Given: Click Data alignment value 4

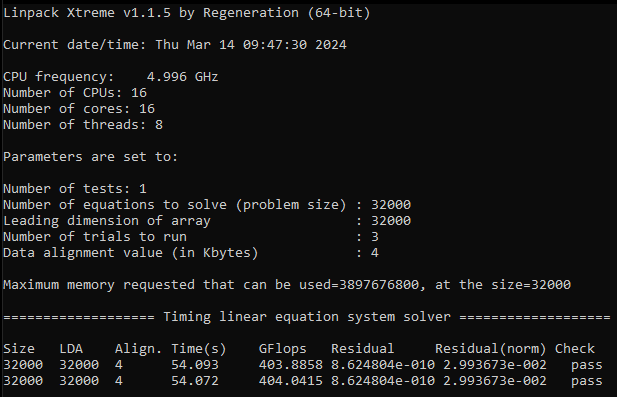Looking at the screenshot, I should tap(375, 253).
